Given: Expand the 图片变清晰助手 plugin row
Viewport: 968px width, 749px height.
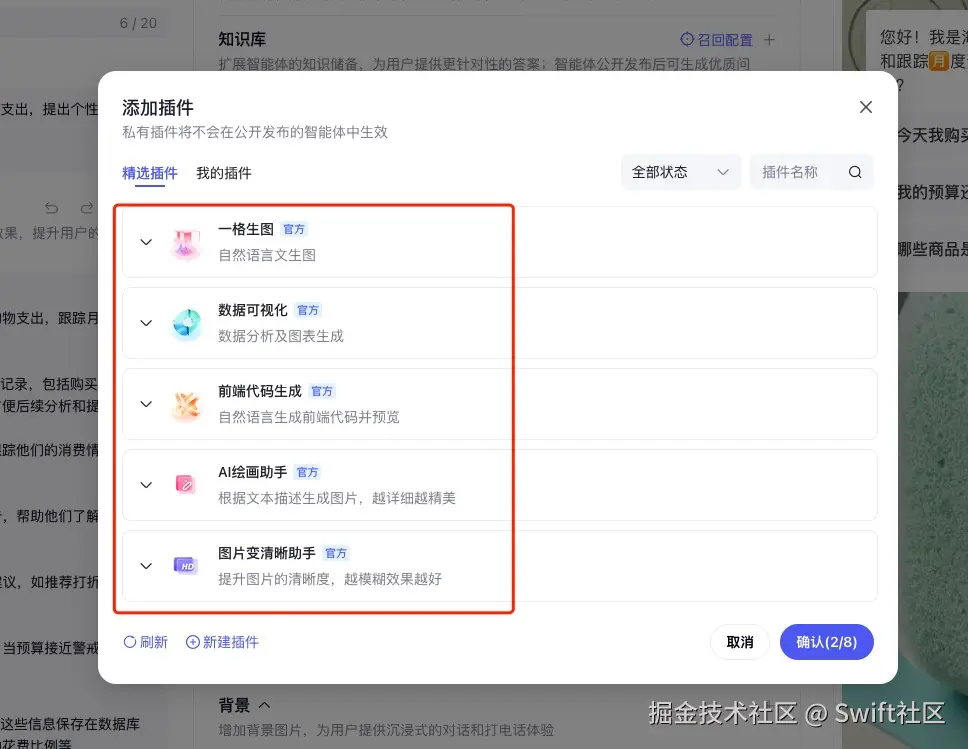Looking at the screenshot, I should [146, 566].
